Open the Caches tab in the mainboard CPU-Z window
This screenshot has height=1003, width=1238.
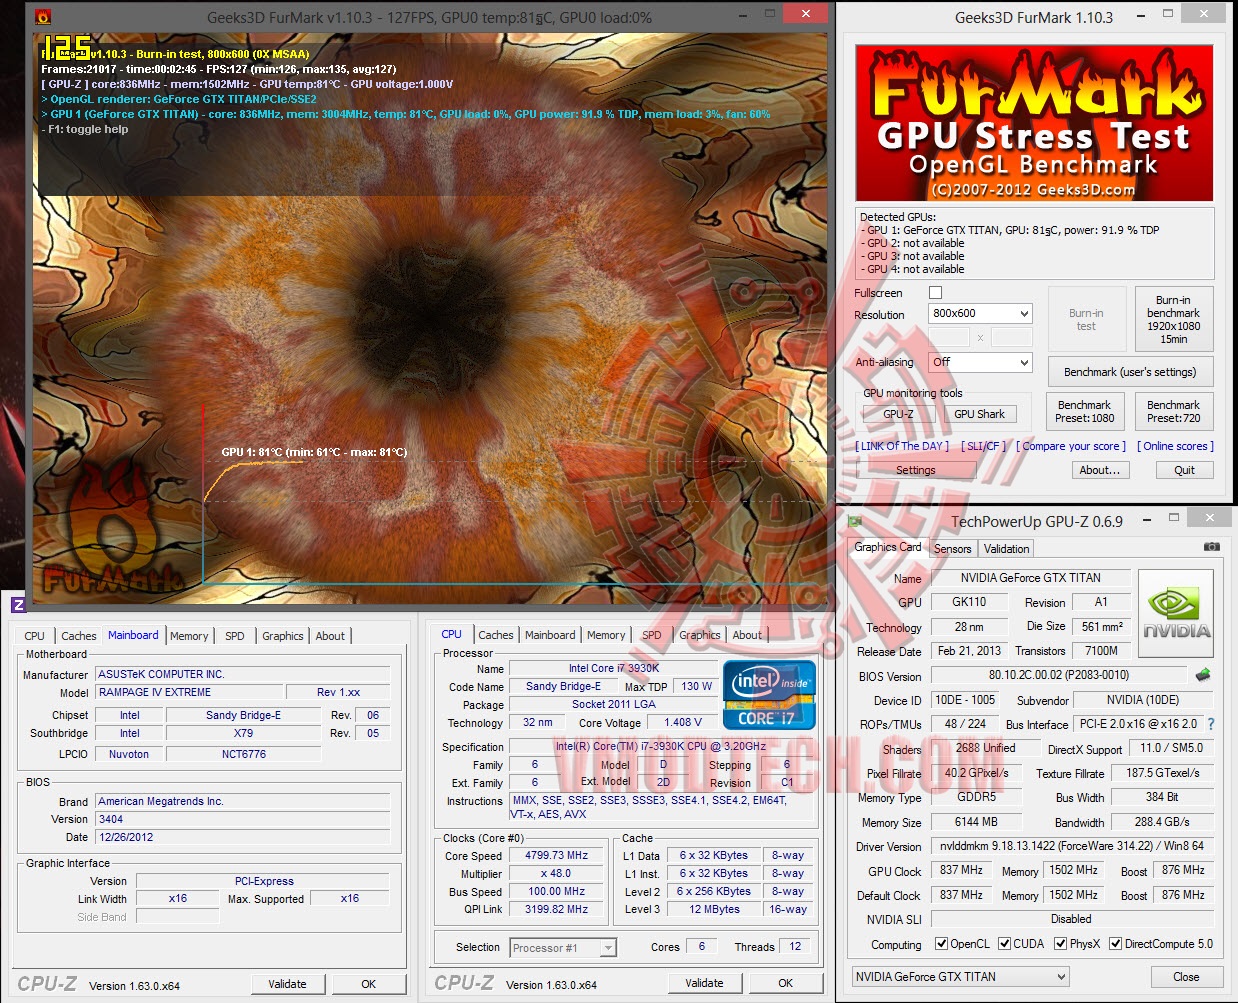click(x=79, y=636)
